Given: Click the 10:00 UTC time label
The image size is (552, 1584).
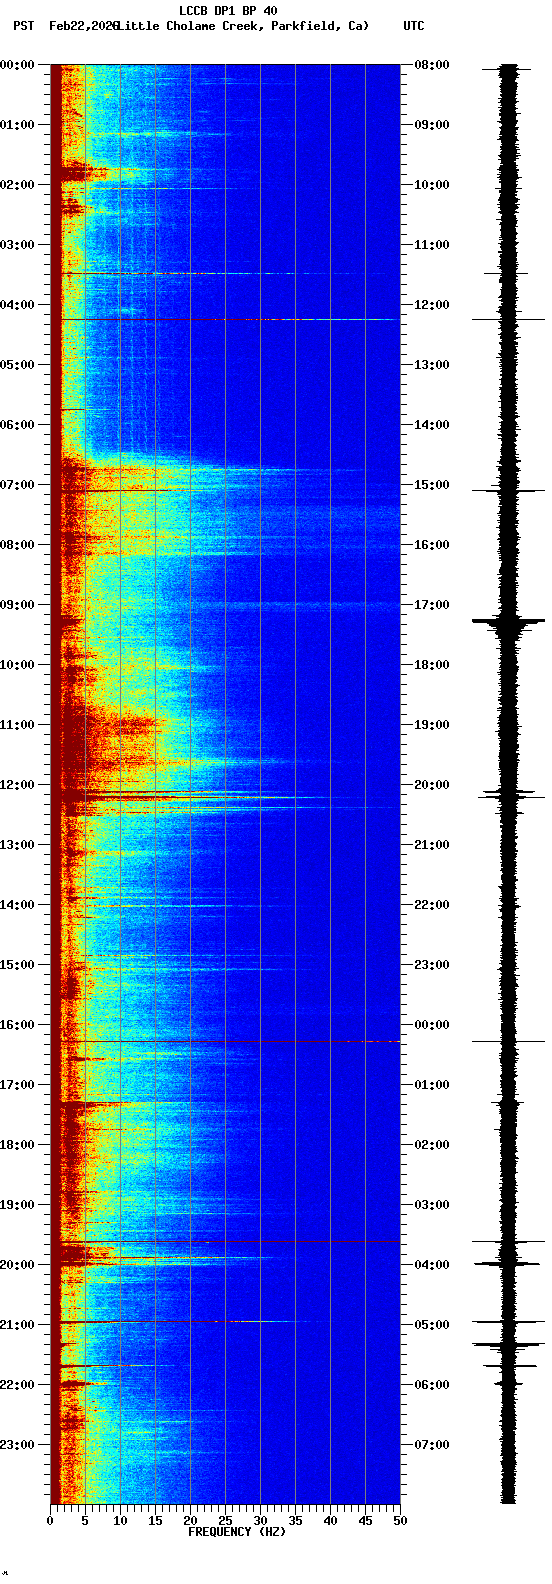Looking at the screenshot, I should click(x=432, y=185).
